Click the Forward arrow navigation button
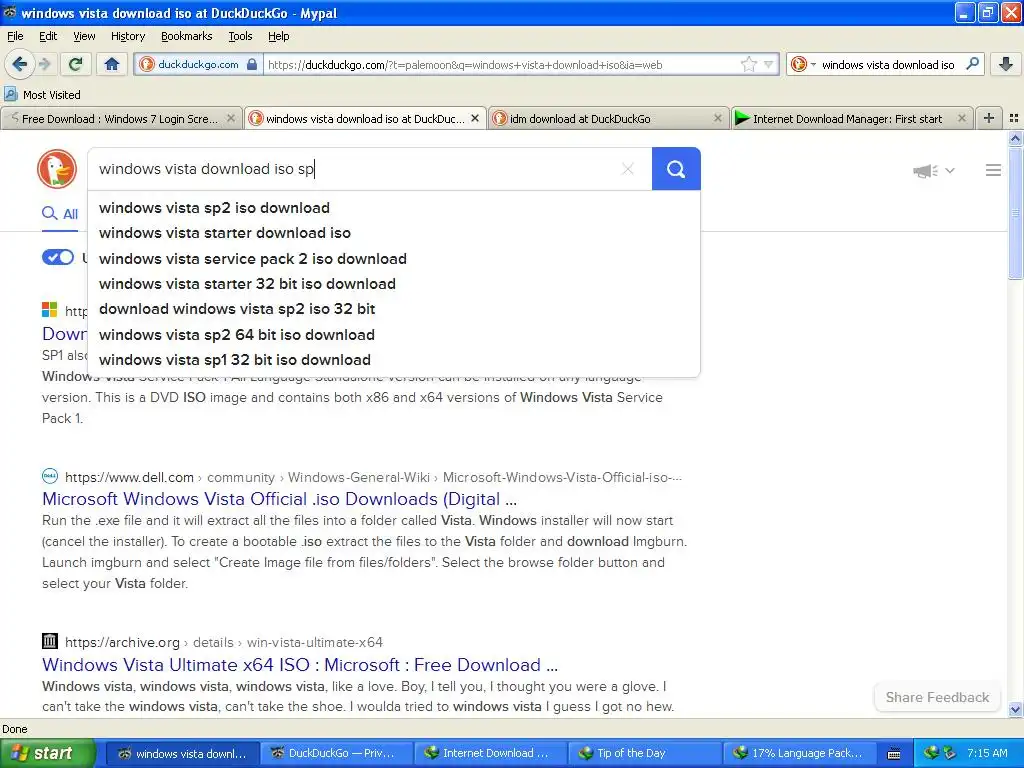 [x=44, y=64]
